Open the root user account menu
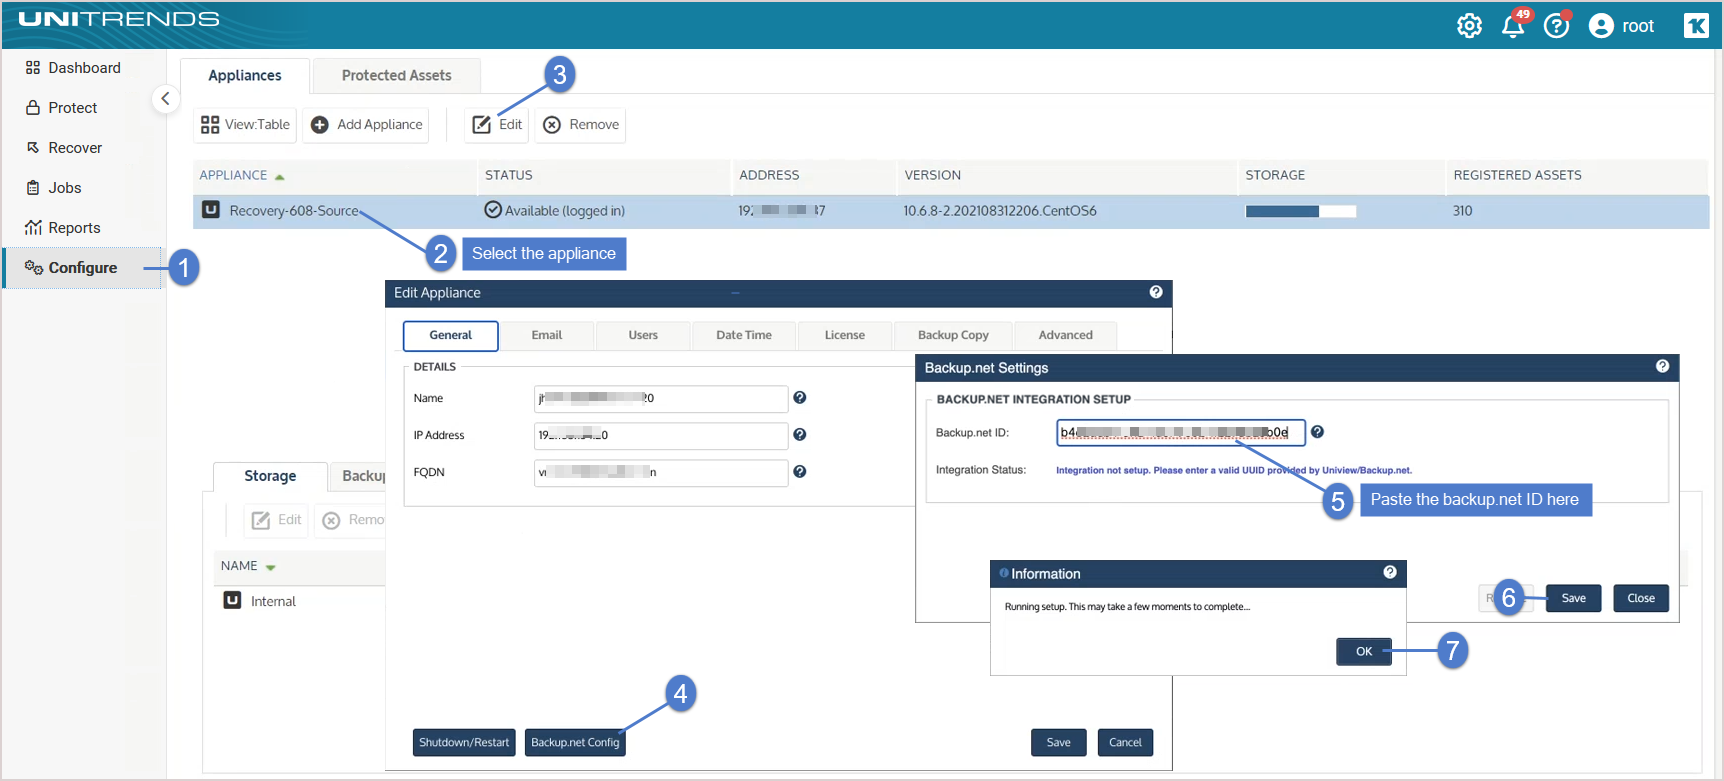The height and width of the screenshot is (781, 1724). (1622, 26)
